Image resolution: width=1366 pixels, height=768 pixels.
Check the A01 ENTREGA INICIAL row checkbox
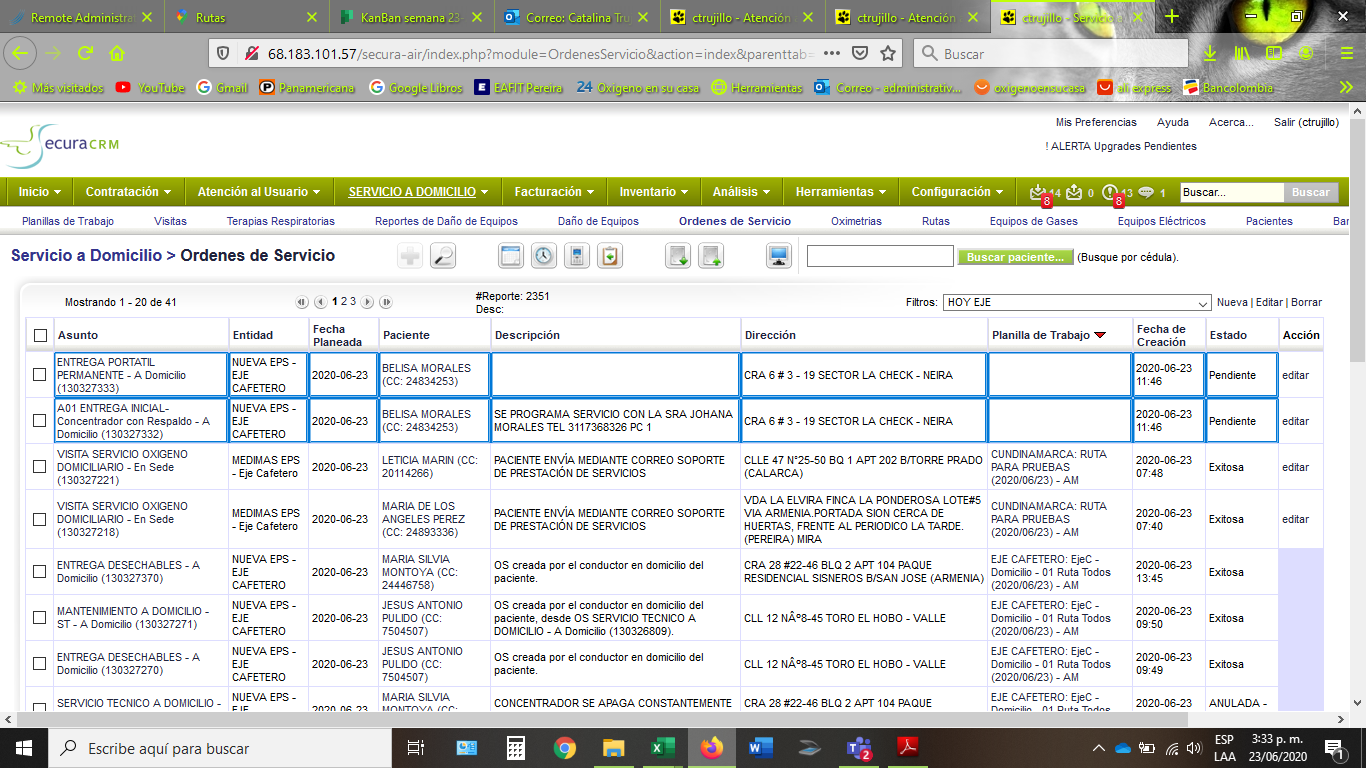coord(40,421)
